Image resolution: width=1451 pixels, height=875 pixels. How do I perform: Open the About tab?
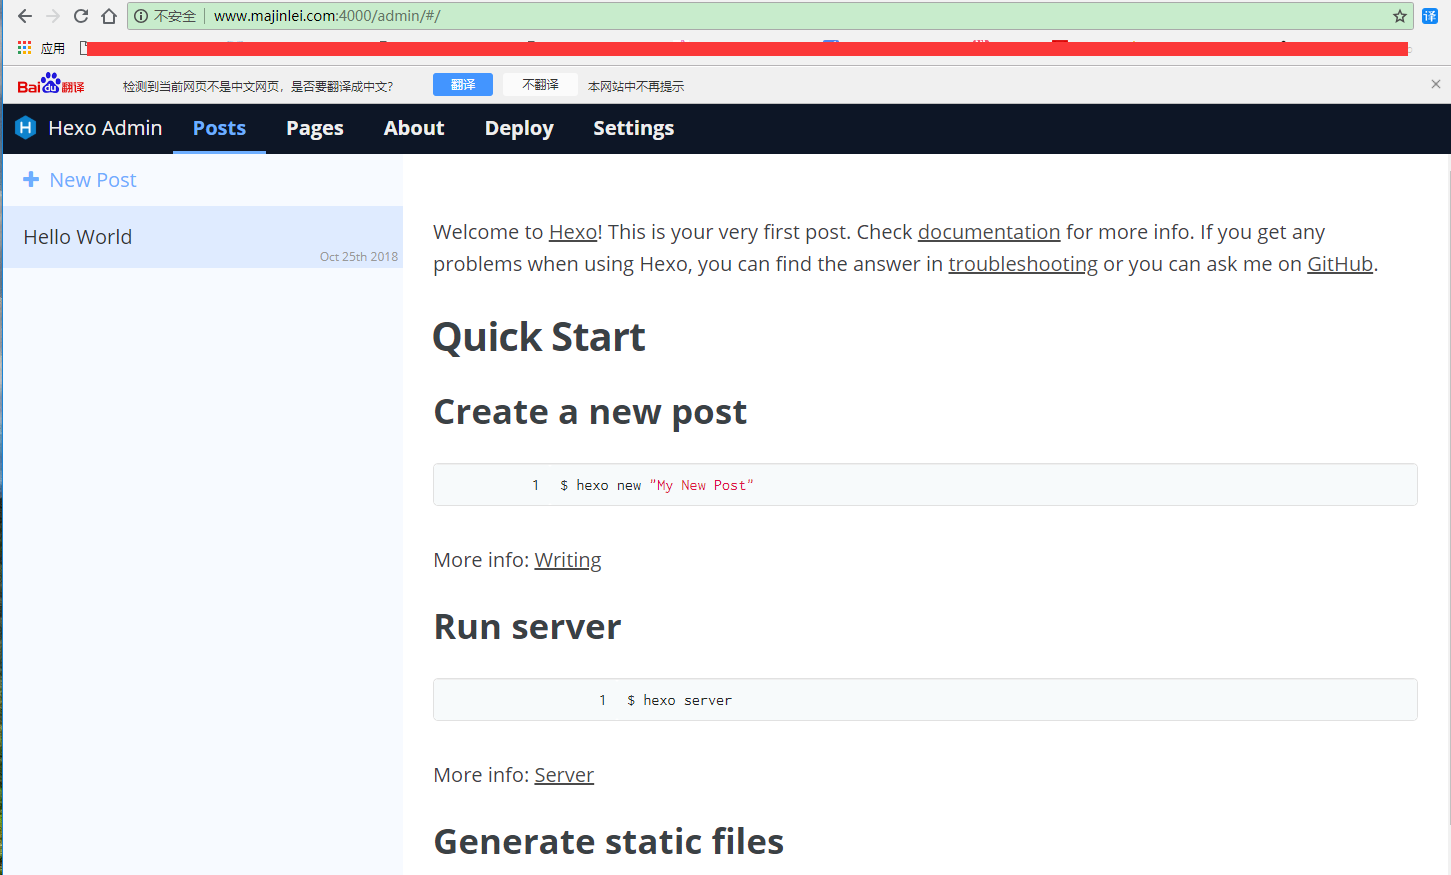pyautogui.click(x=414, y=128)
